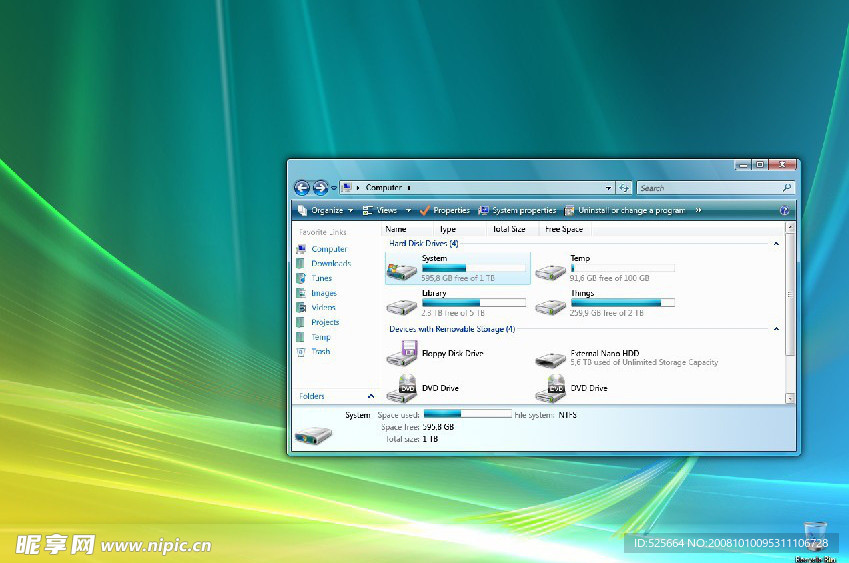This screenshot has width=849, height=563.
Task: Click the 595,8 GB space free value
Action: tap(438, 427)
